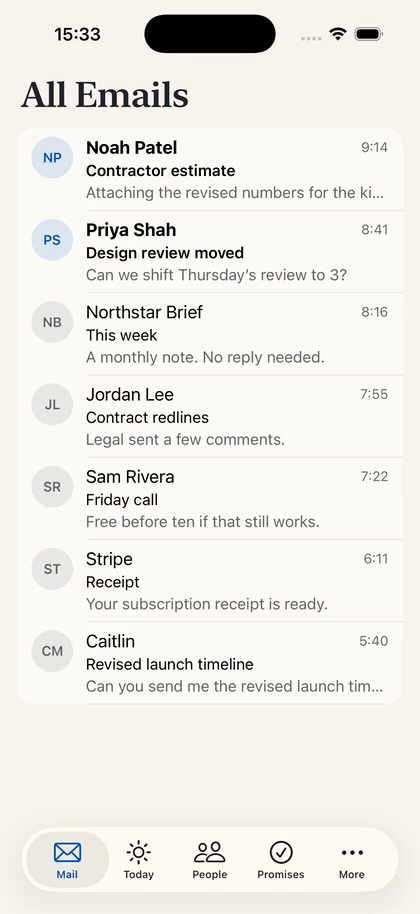
Task: Tap the 9:14 timestamp
Action: (375, 147)
